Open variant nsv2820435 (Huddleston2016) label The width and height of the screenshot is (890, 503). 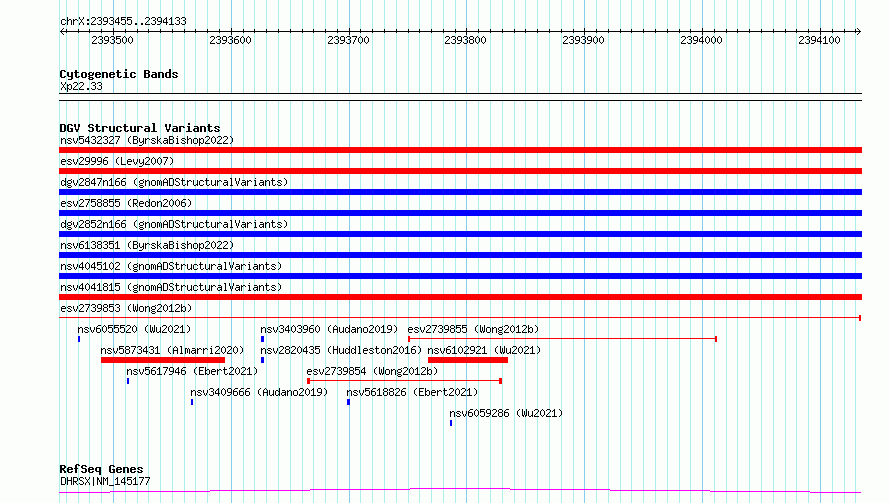click(341, 350)
